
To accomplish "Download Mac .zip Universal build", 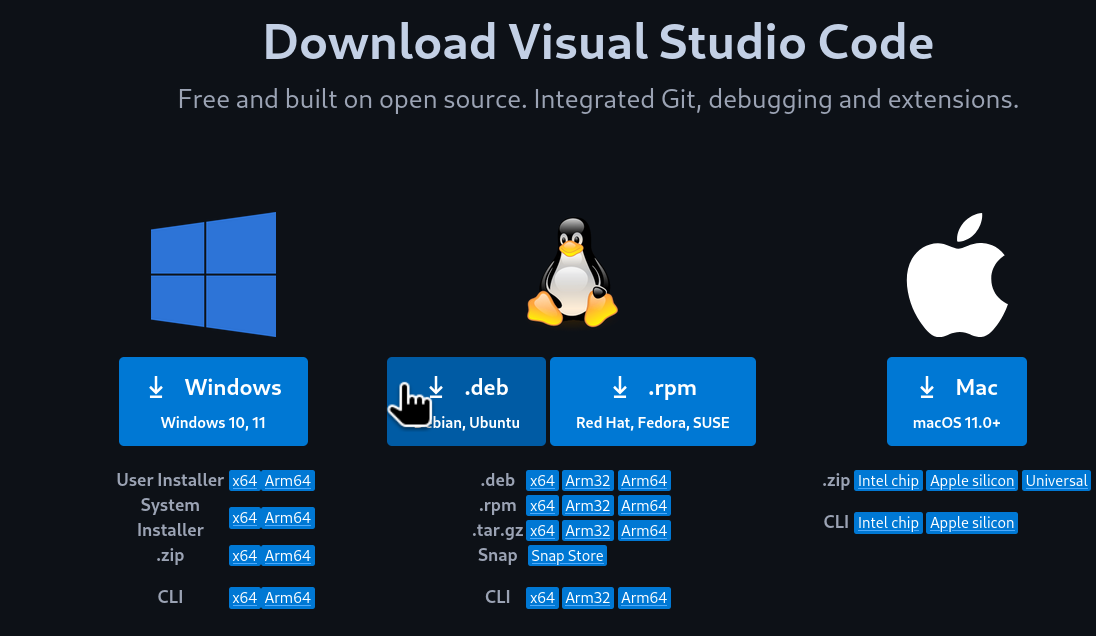I will coord(1056,481).
